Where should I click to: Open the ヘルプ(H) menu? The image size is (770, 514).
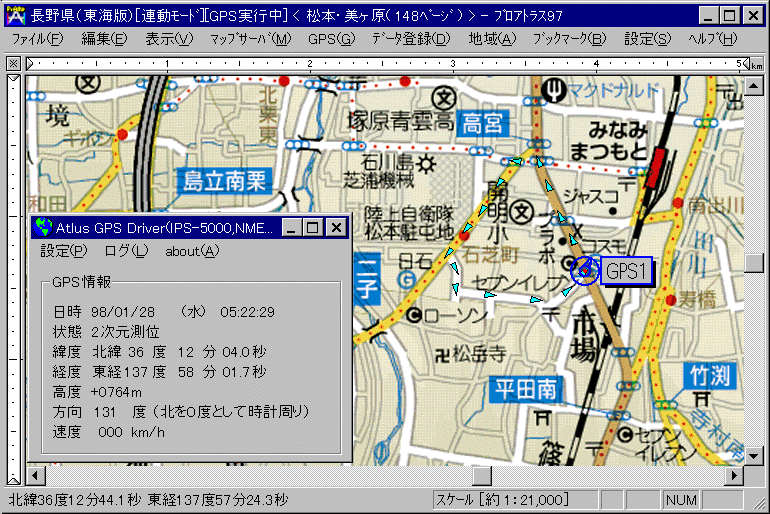713,39
